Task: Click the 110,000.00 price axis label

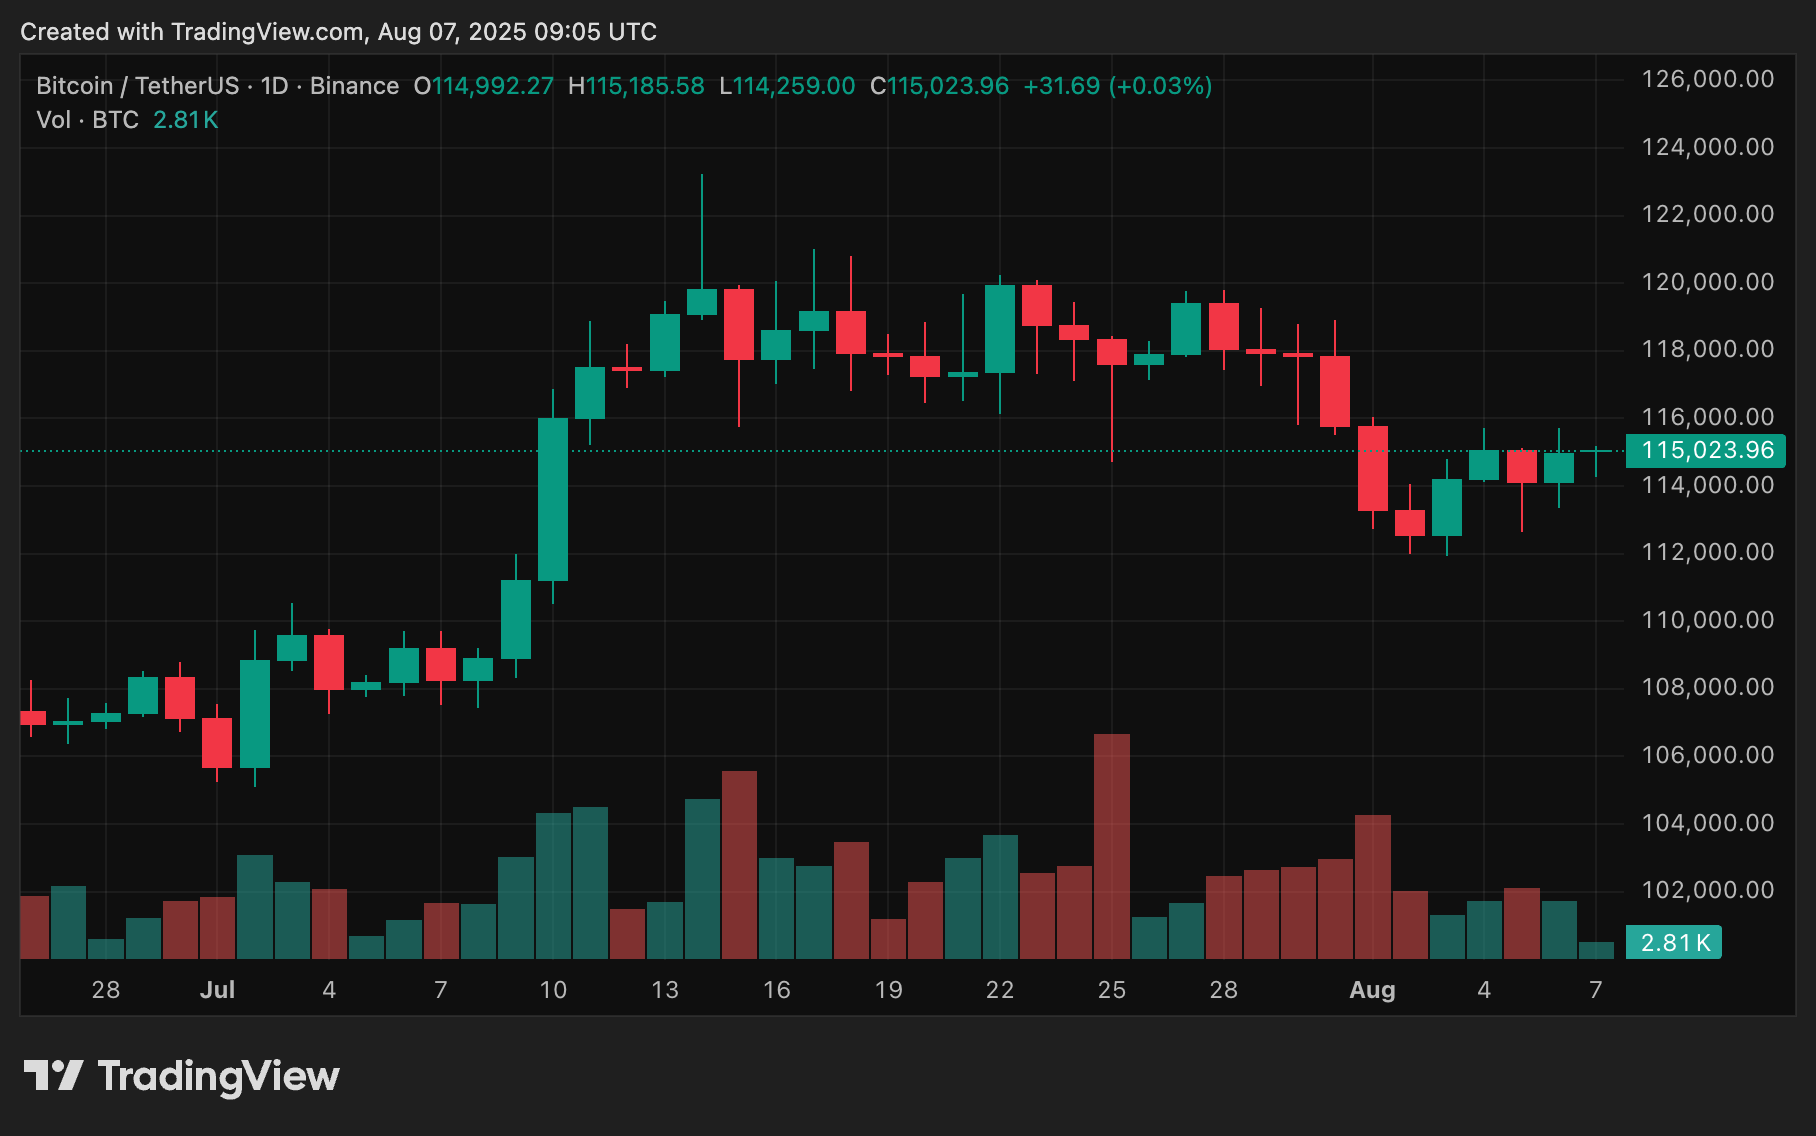Action: coord(1708,620)
